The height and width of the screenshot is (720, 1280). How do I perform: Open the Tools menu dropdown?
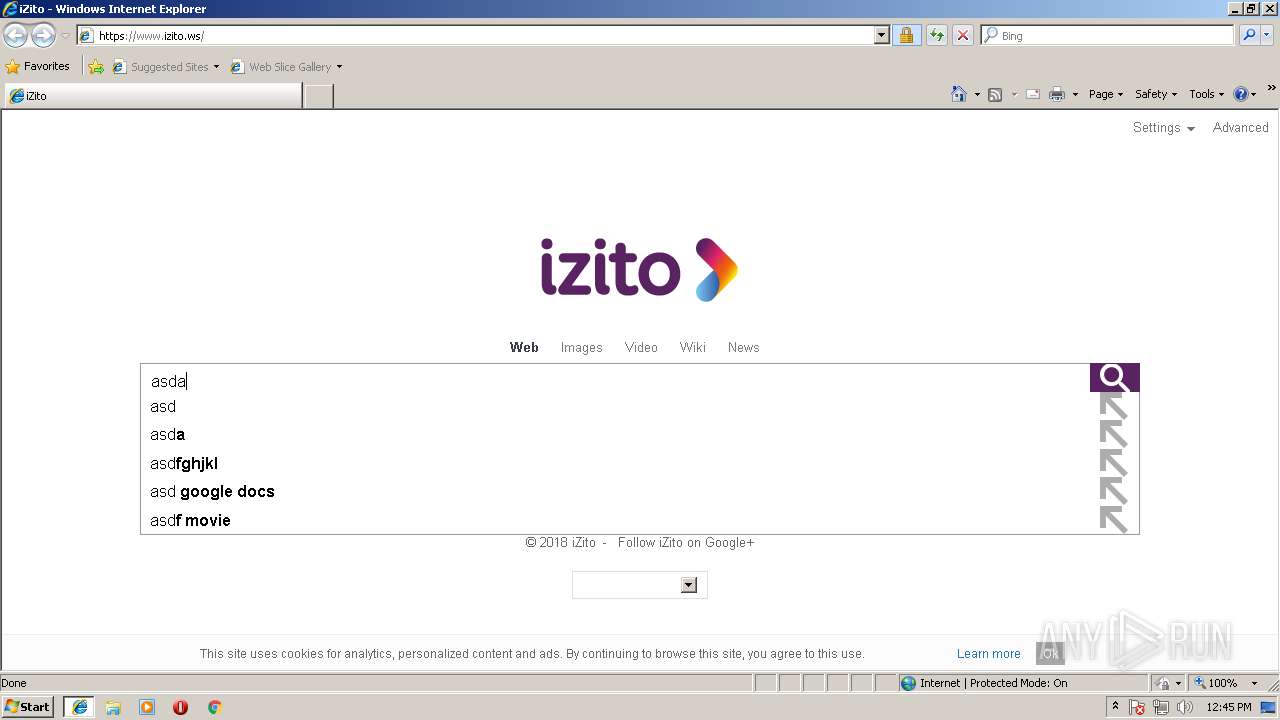1207,94
